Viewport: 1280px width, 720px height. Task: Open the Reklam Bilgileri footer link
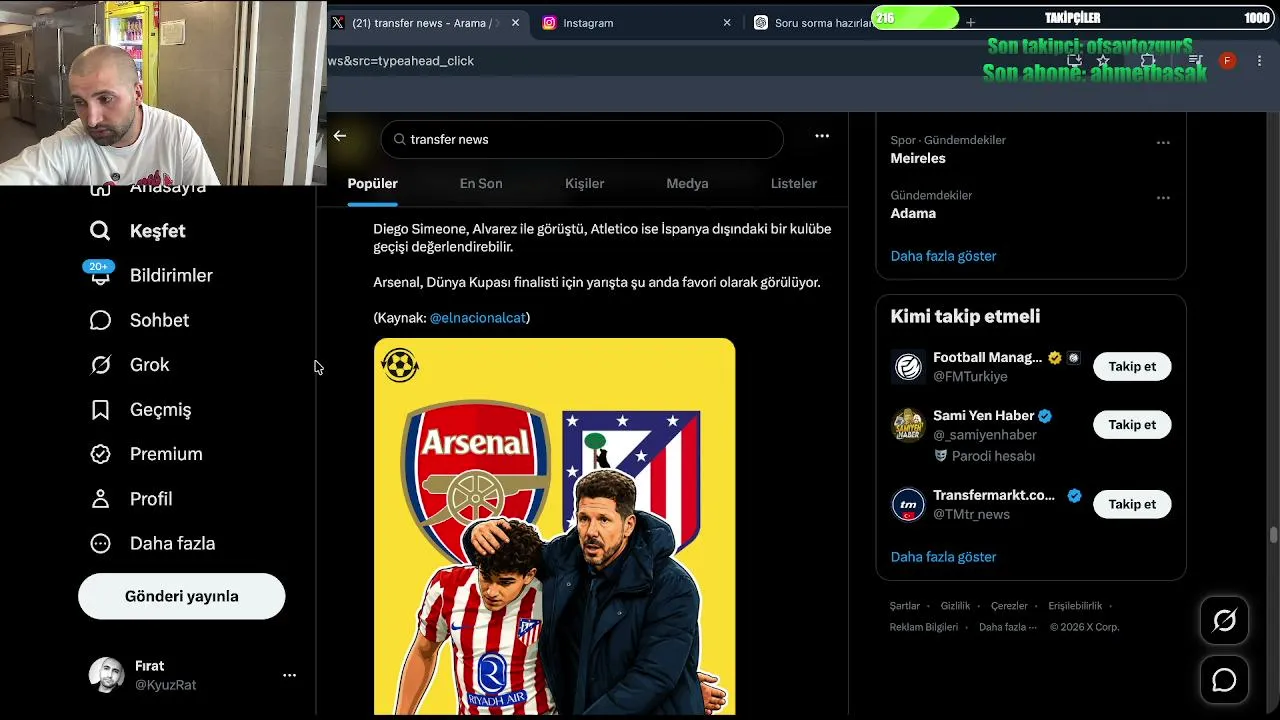click(x=924, y=627)
